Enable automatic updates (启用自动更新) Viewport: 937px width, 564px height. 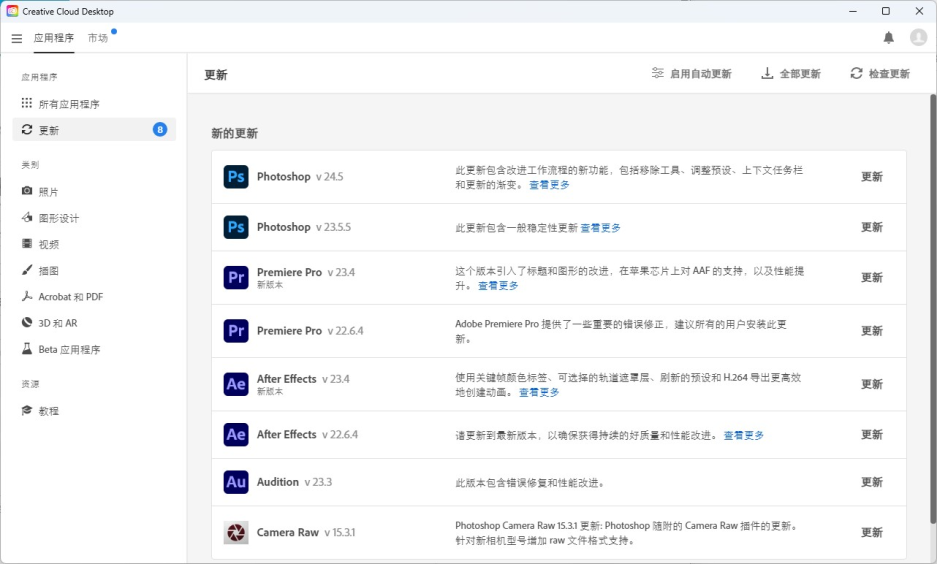click(x=691, y=74)
